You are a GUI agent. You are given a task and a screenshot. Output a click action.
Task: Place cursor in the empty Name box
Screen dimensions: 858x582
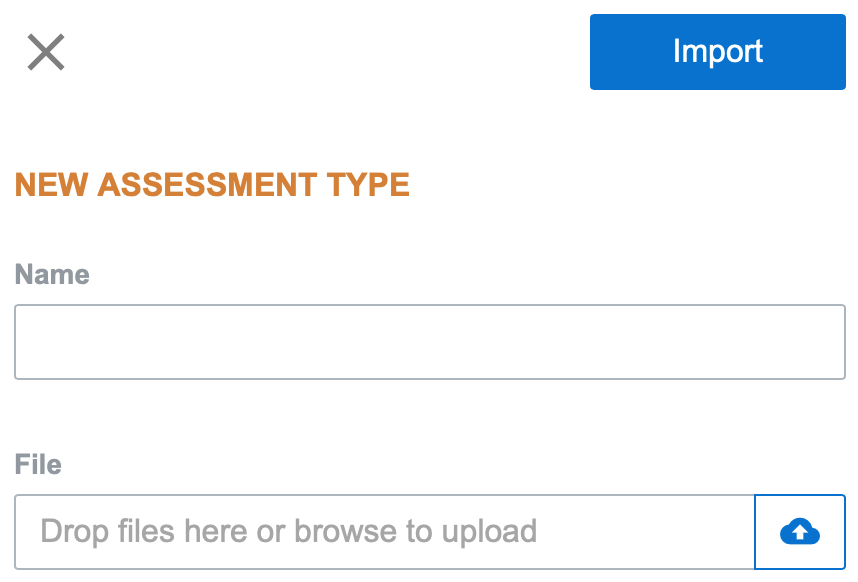[430, 342]
